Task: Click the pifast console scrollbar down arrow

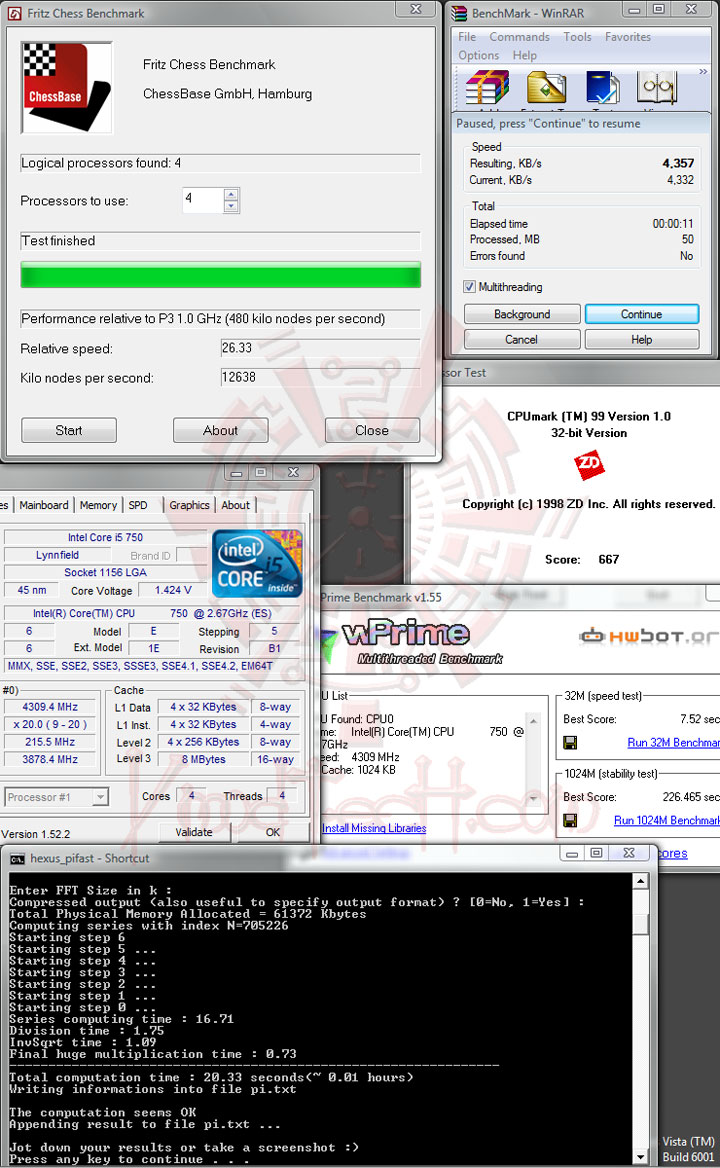Action: click(x=640, y=1157)
